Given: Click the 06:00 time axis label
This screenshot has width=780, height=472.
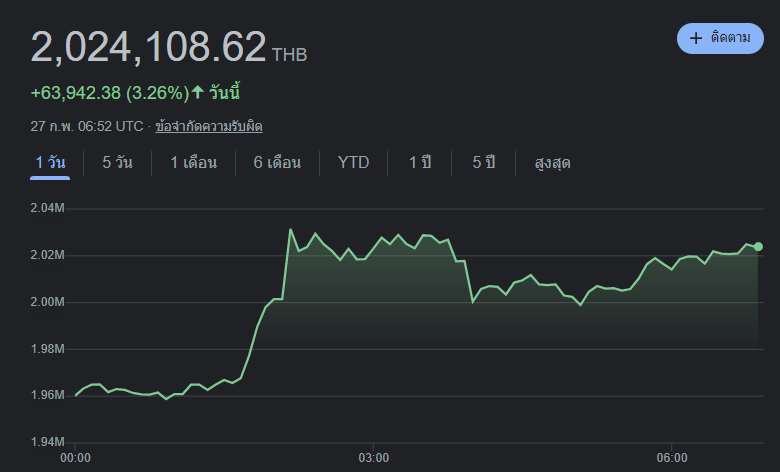Looking at the screenshot, I should coord(672,458).
